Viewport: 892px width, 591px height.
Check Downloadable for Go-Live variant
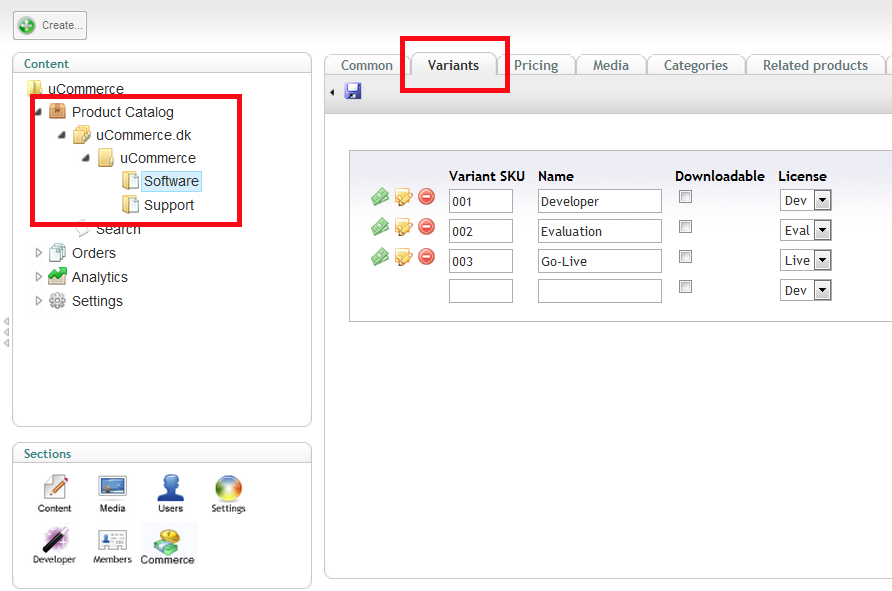point(685,257)
